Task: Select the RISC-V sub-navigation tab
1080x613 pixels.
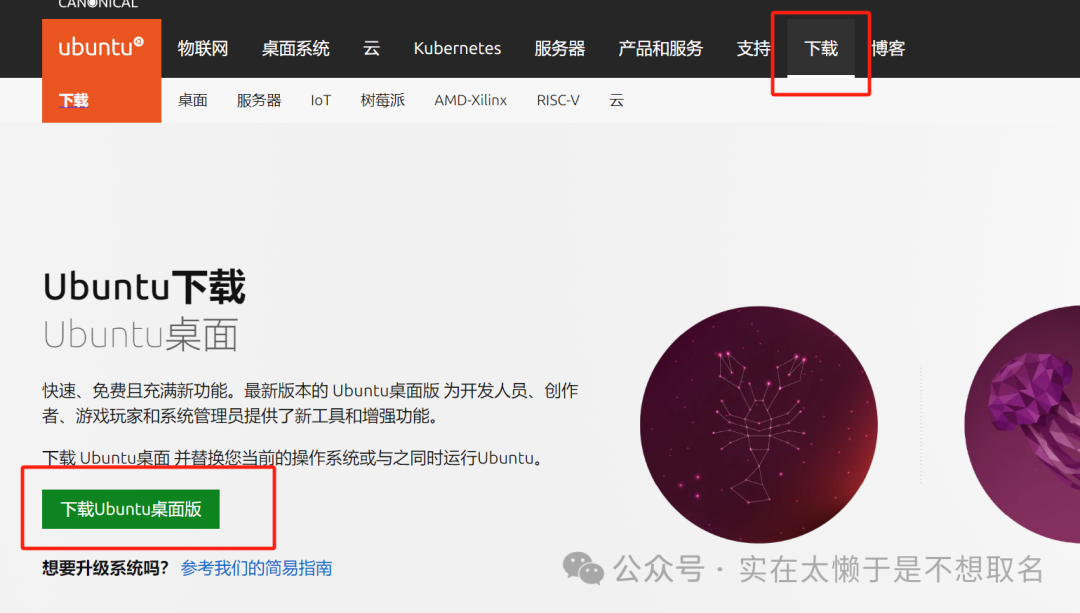Action: pyautogui.click(x=557, y=100)
